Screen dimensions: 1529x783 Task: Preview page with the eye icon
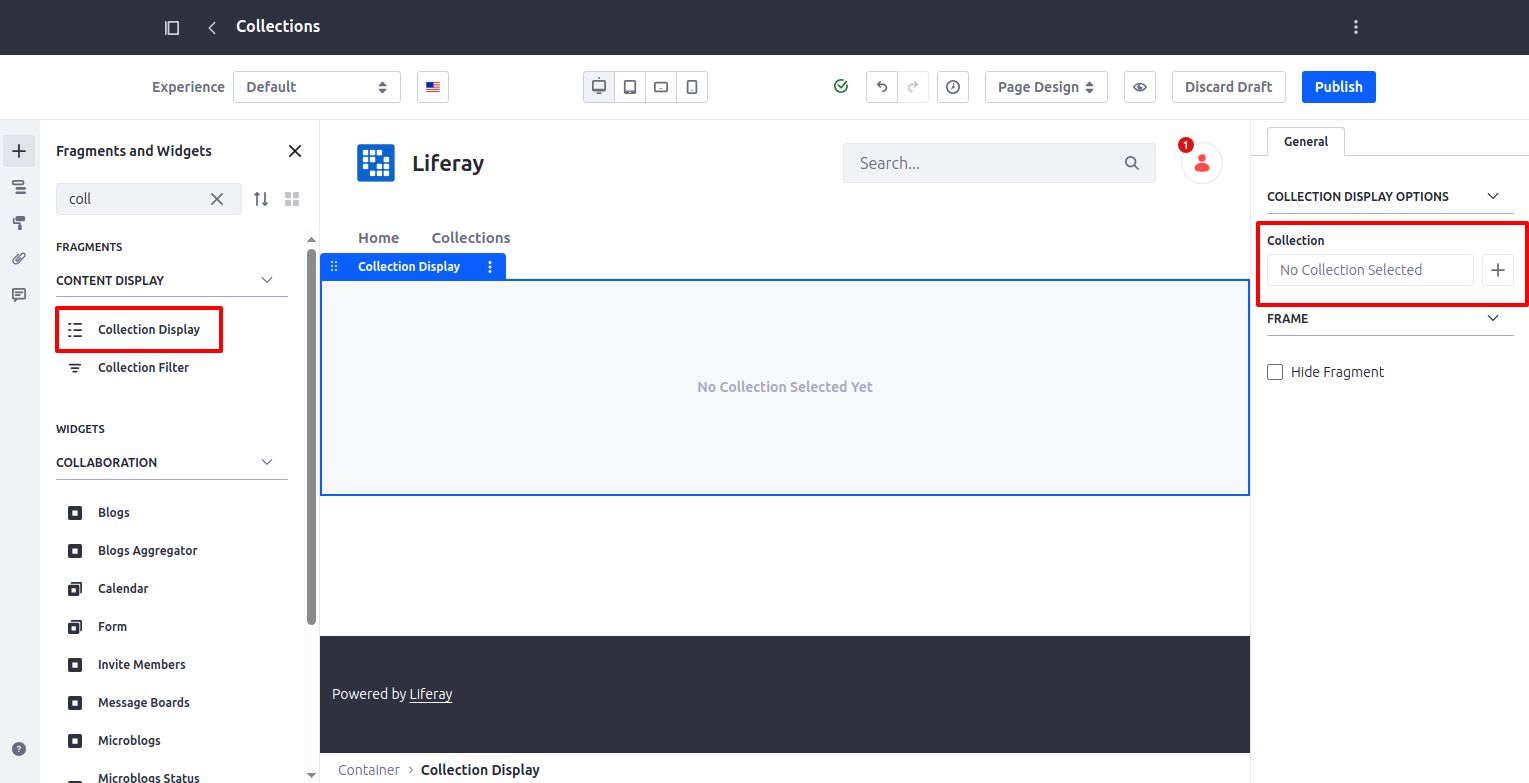tap(1140, 87)
